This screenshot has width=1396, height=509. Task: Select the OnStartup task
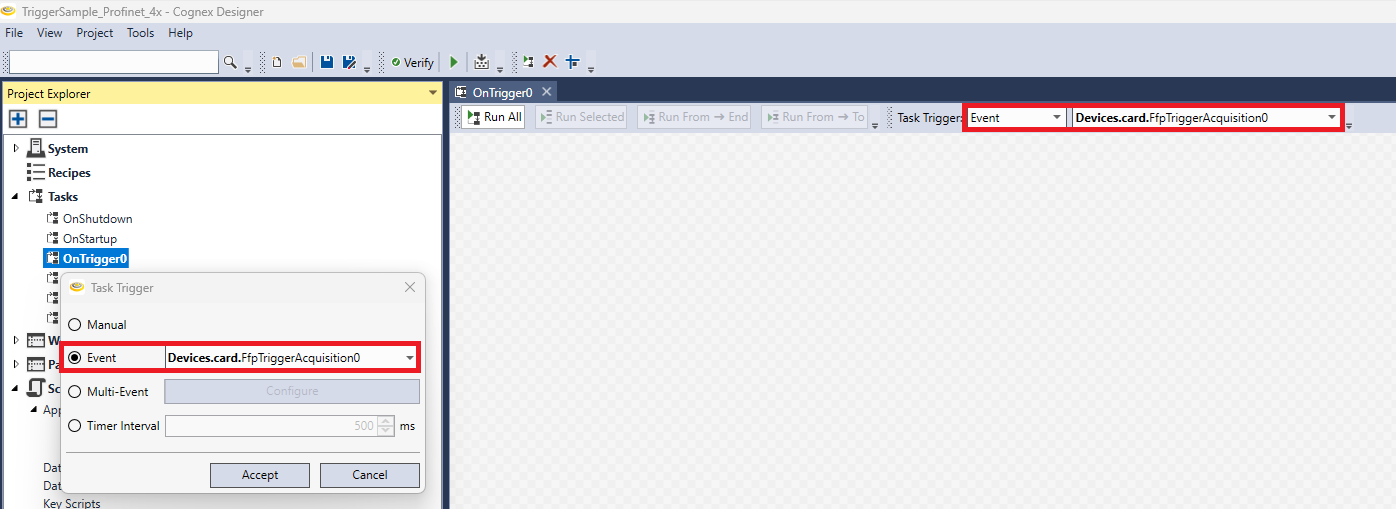(90, 239)
